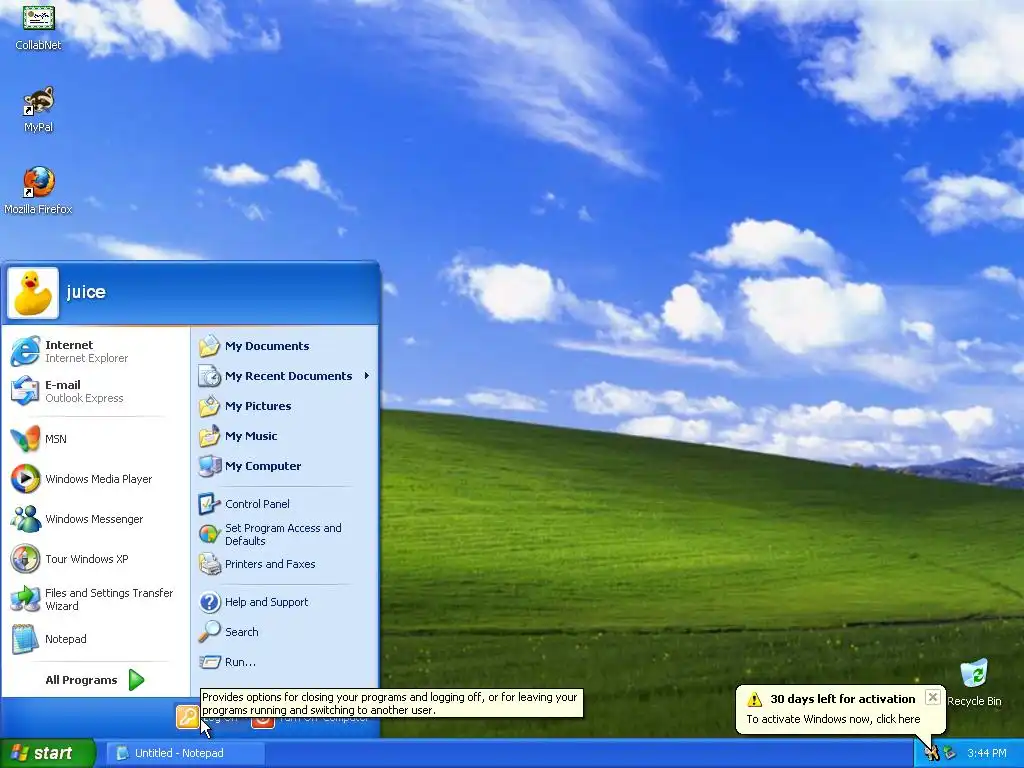1024x768 pixels.
Task: Click the 30 days left warning icon
Action: click(x=754, y=699)
